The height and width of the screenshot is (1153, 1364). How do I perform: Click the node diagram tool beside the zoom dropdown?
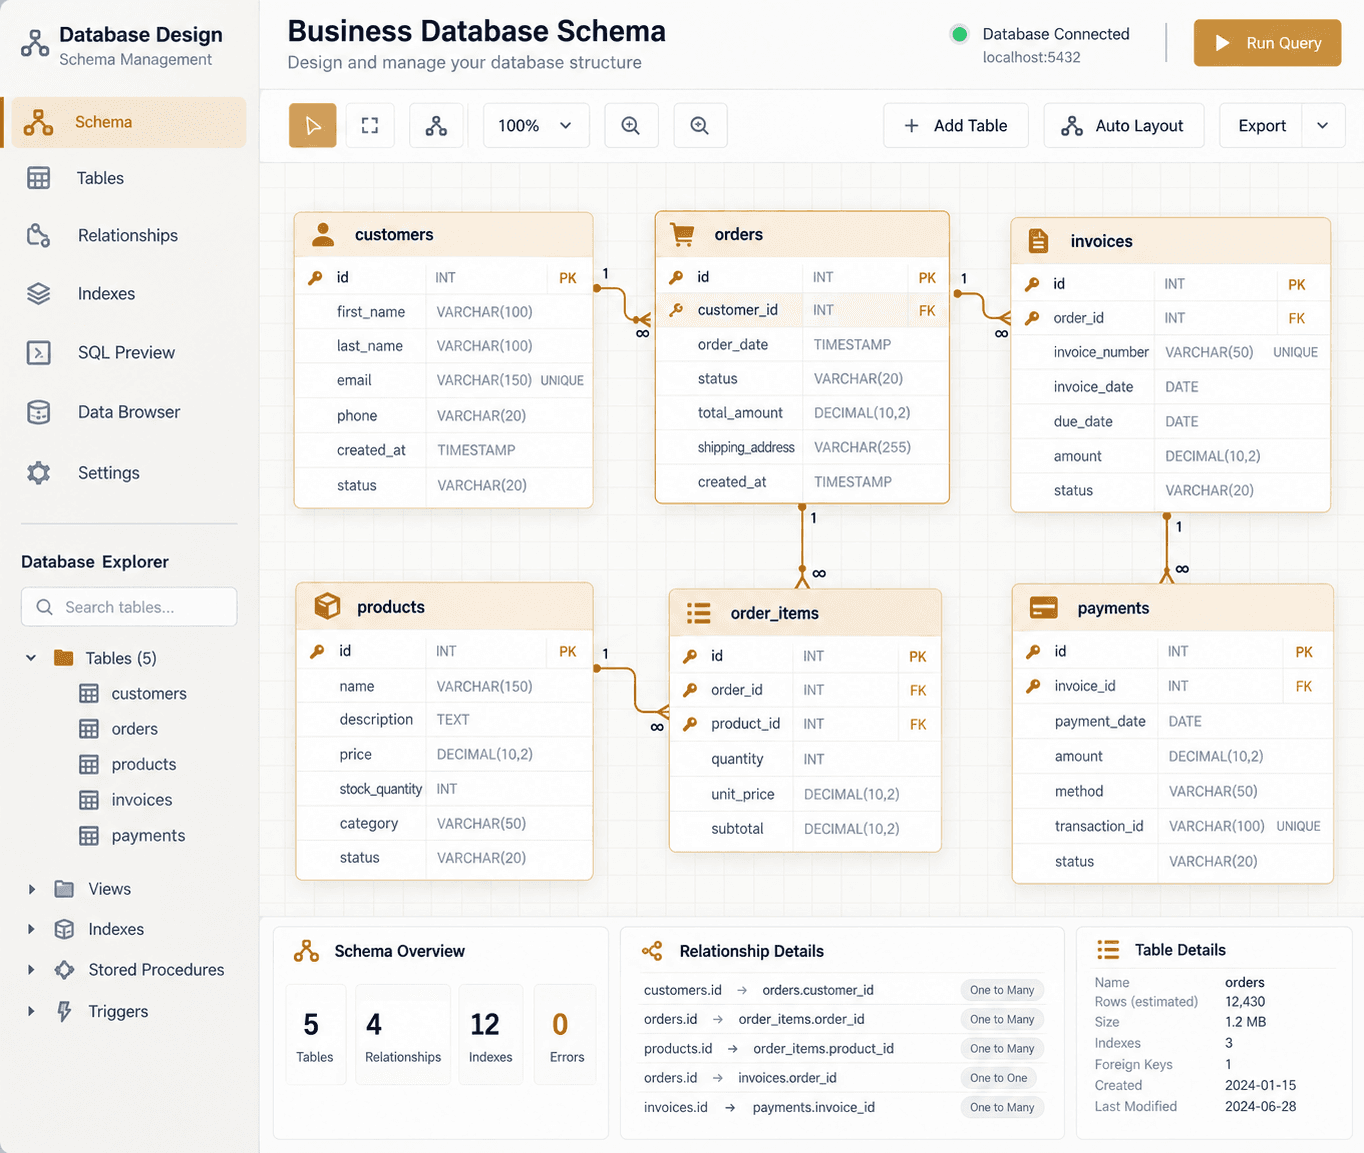click(x=436, y=126)
